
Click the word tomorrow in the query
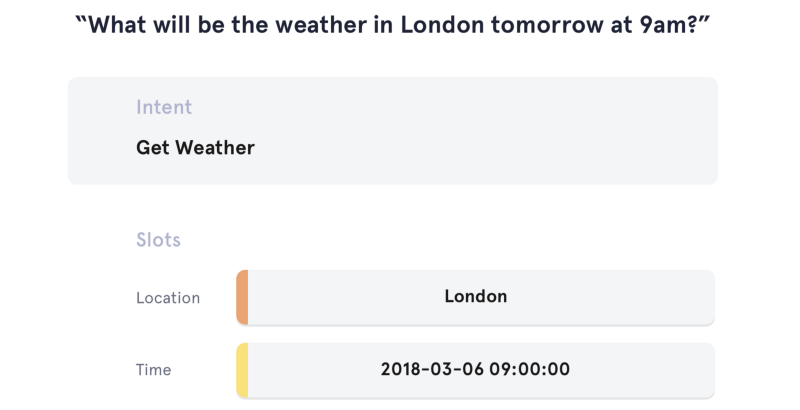point(547,24)
